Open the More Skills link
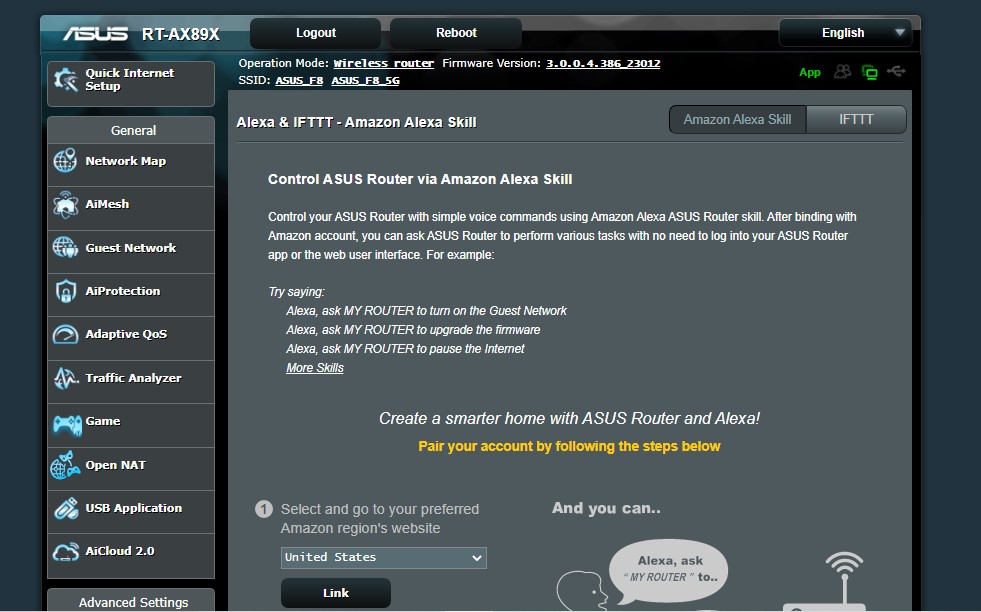This screenshot has height=612, width=981. (x=315, y=368)
